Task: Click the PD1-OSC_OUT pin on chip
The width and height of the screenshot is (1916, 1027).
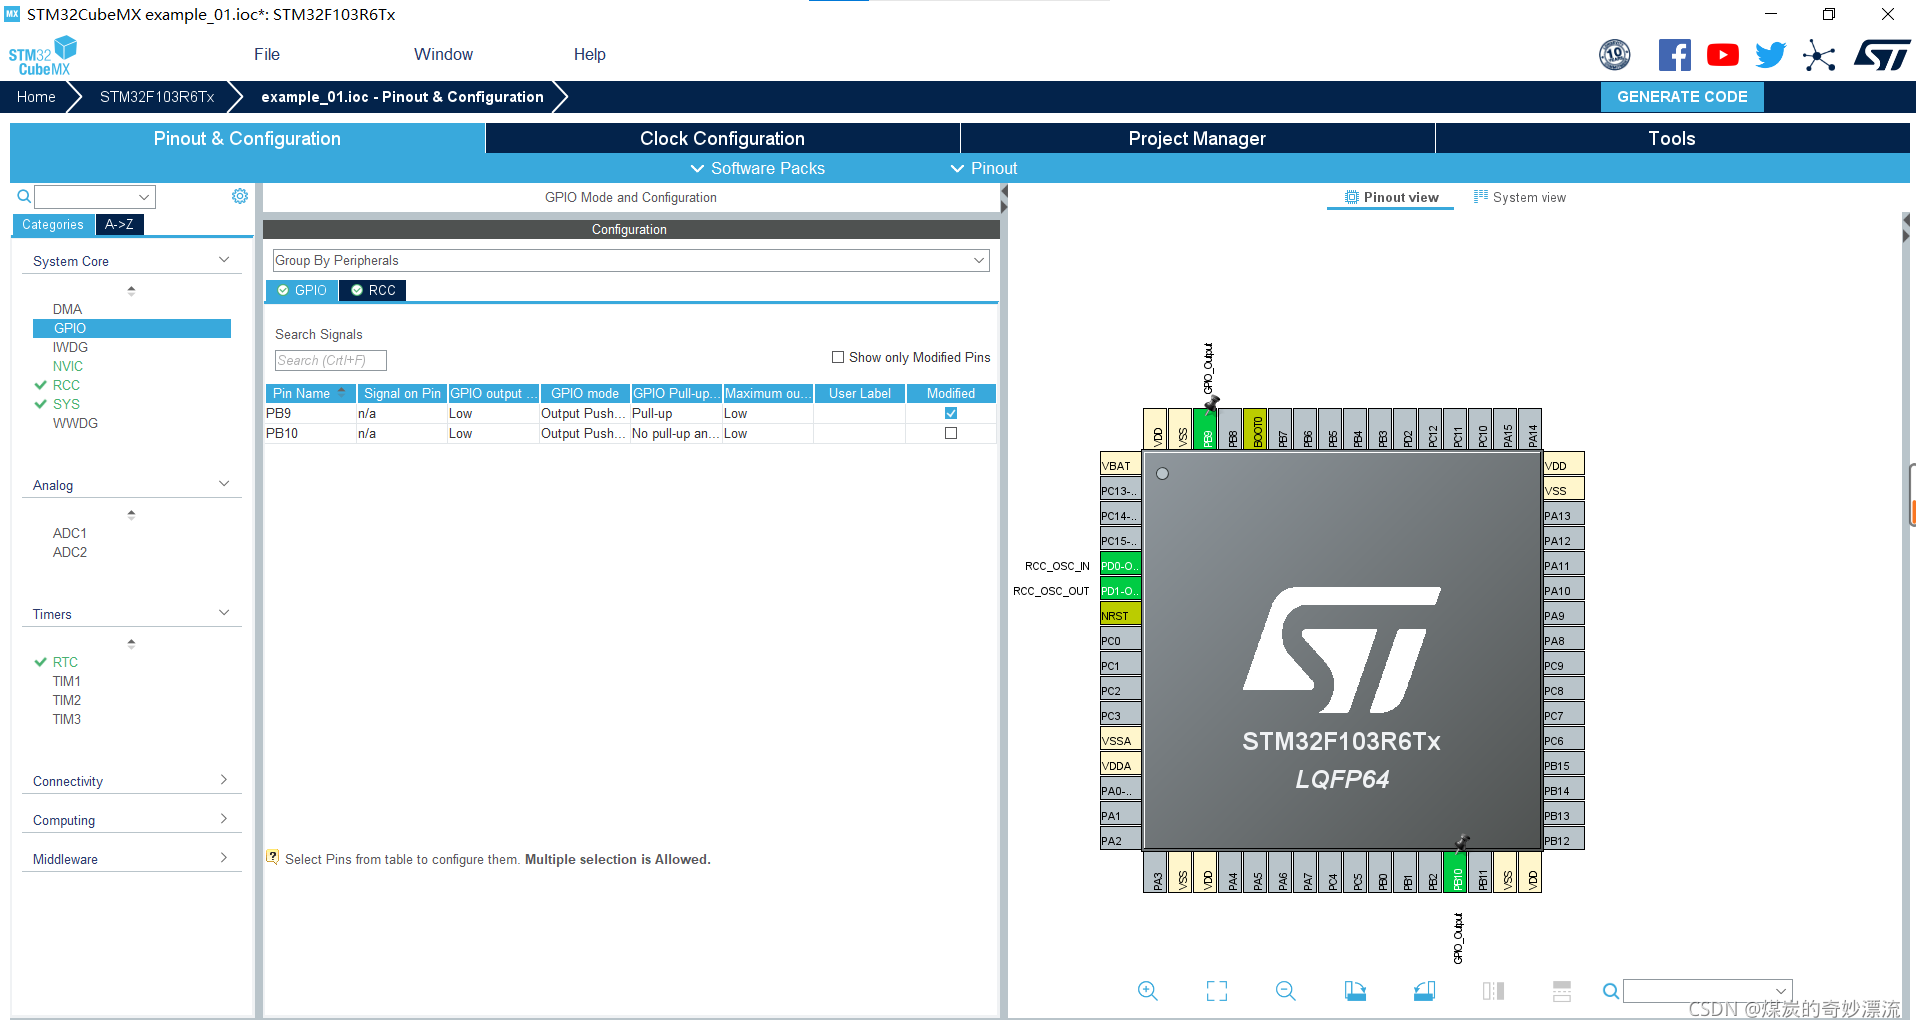Action: 1120,590
